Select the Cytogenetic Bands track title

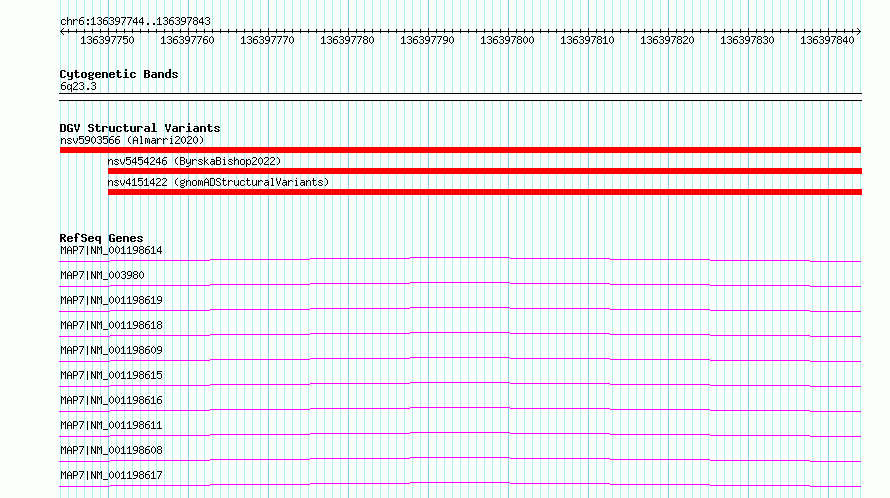click(x=119, y=74)
